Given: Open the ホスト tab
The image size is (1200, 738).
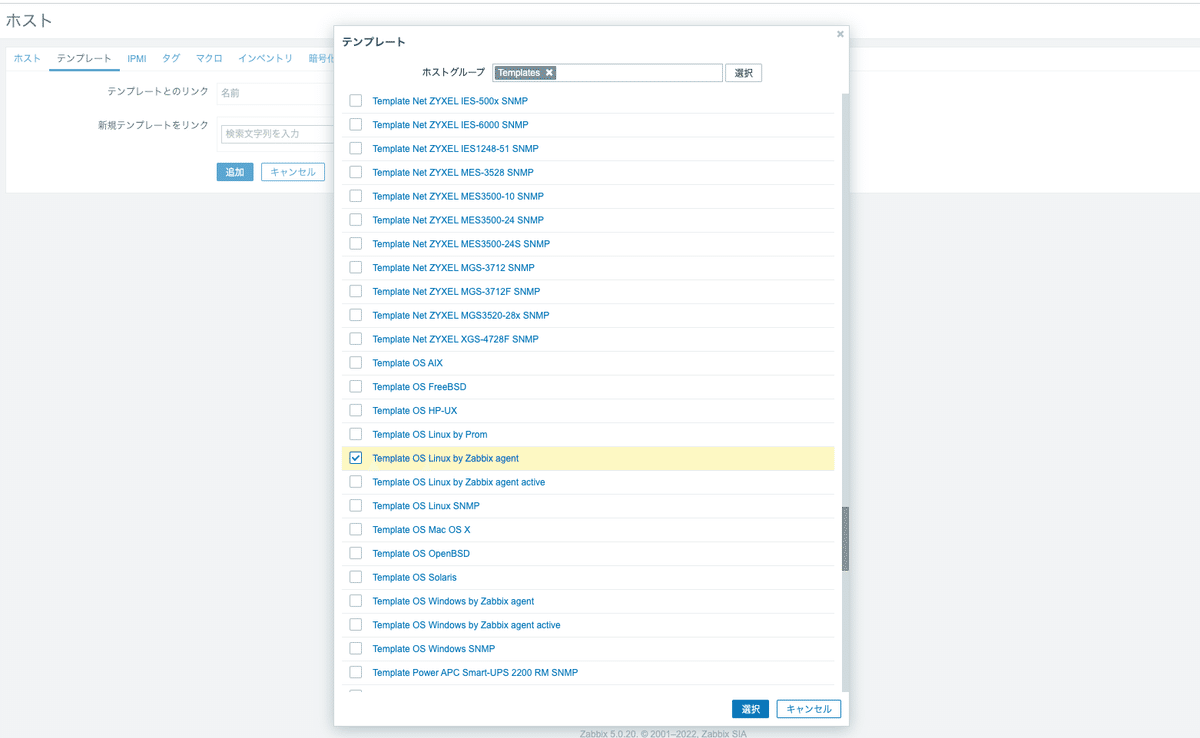Looking at the screenshot, I should coord(27,59).
